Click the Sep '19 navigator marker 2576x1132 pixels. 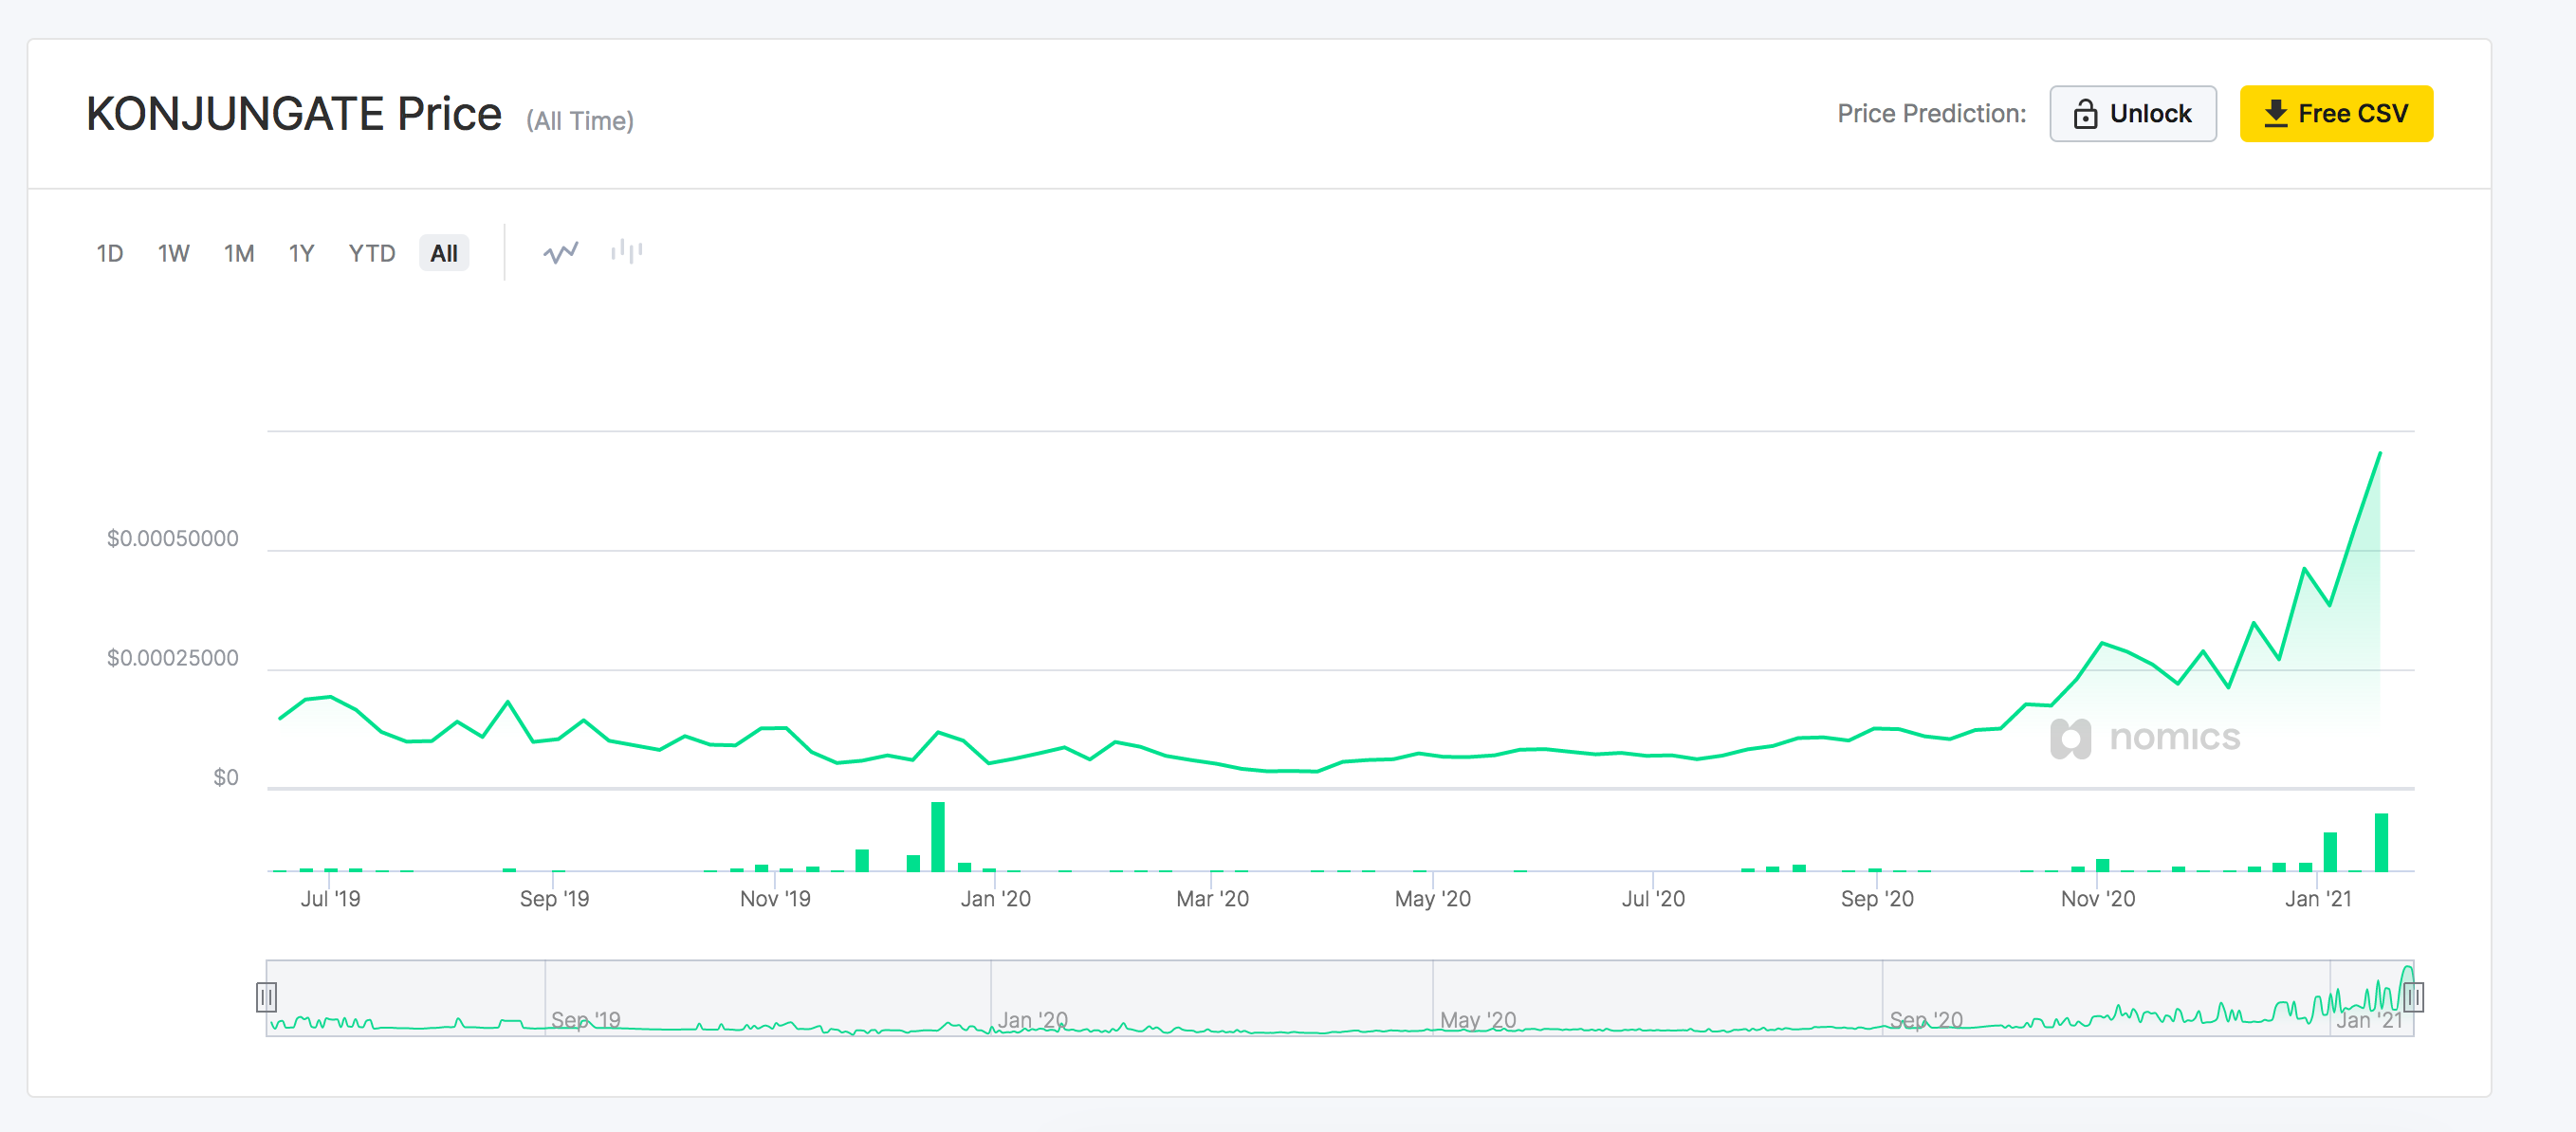pos(586,1020)
